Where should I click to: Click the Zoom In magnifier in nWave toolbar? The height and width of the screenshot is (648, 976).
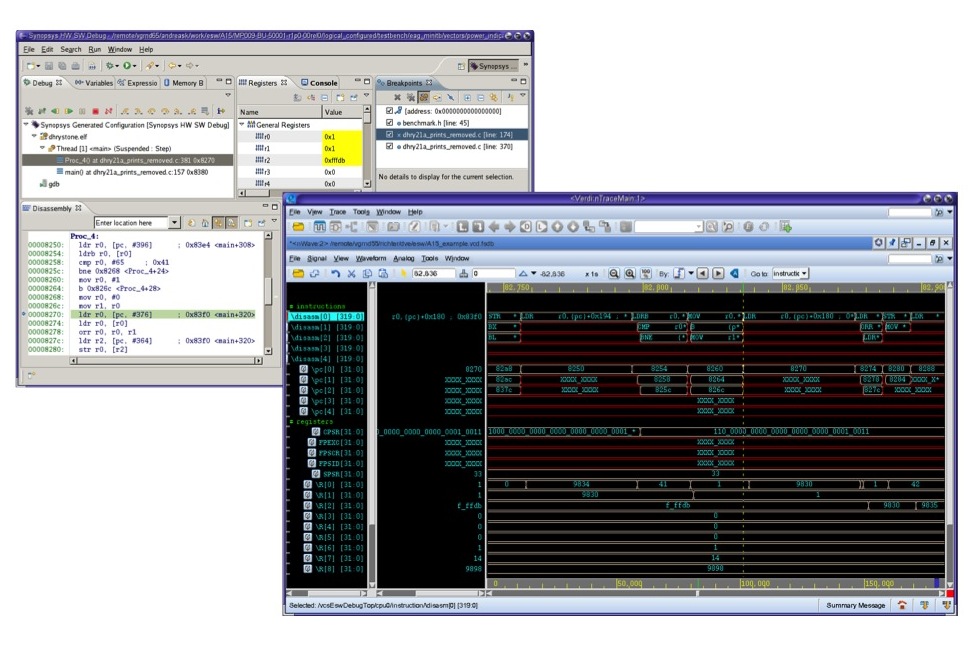point(630,273)
